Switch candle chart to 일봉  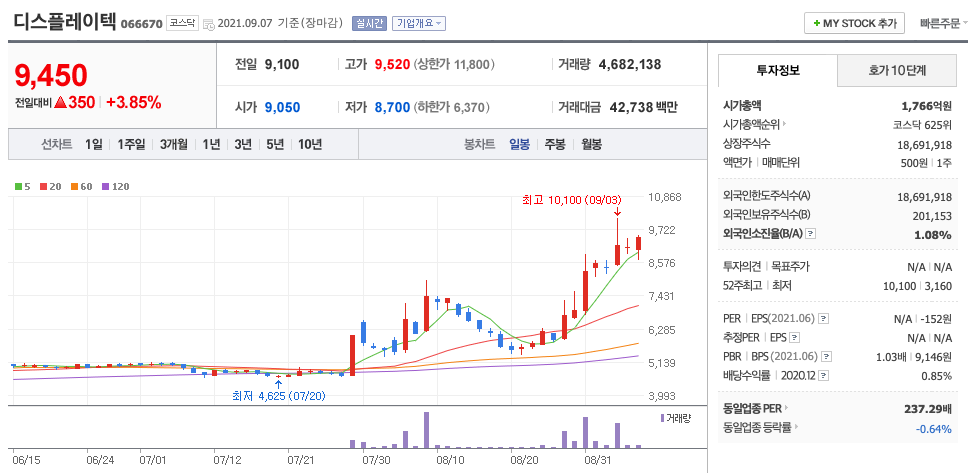coord(519,144)
